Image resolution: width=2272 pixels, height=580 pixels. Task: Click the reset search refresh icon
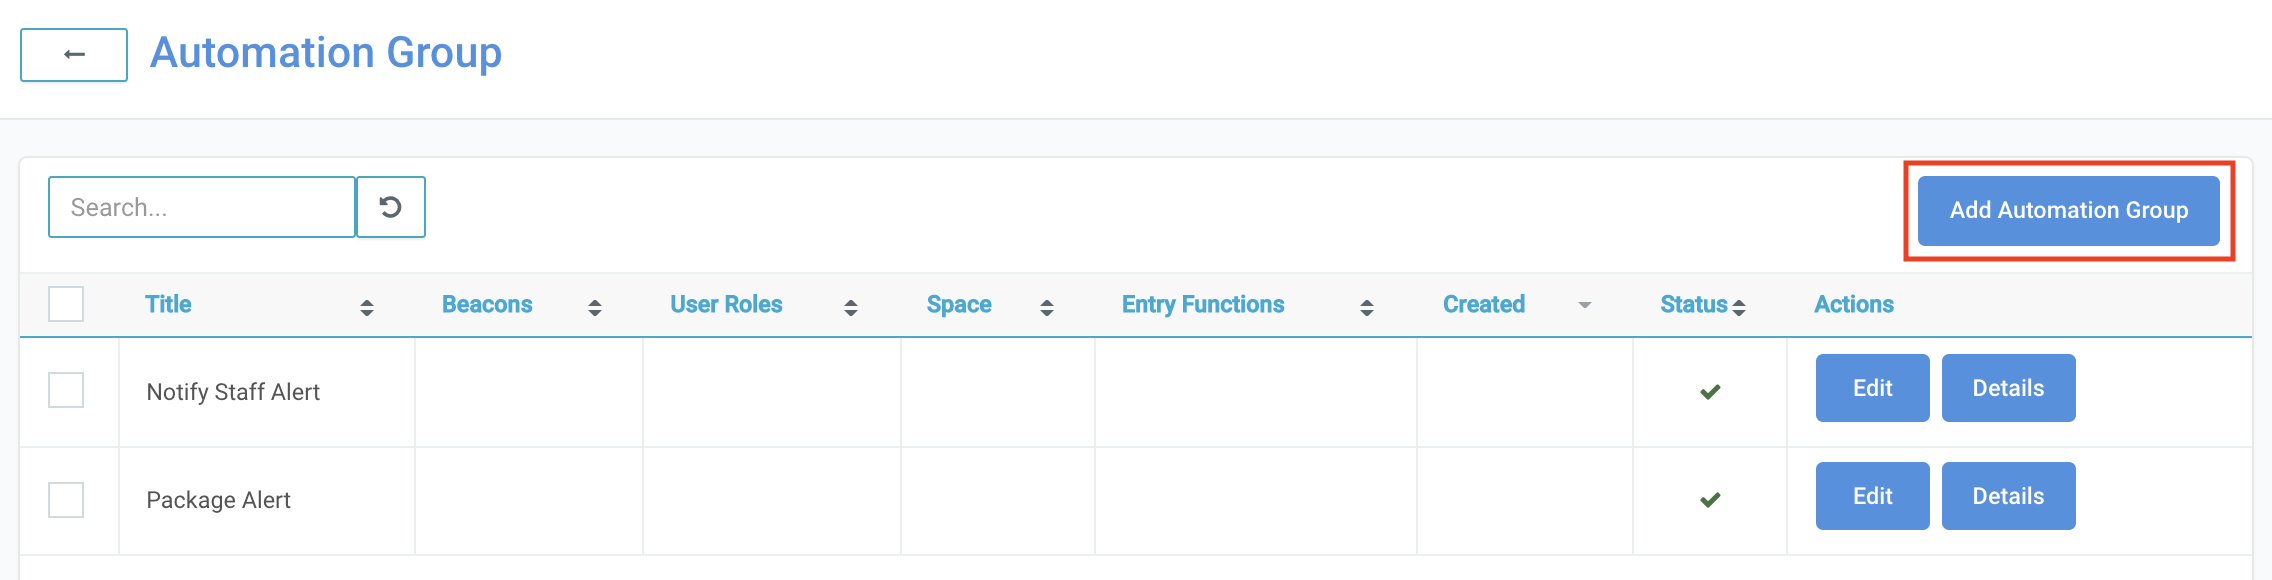(391, 207)
